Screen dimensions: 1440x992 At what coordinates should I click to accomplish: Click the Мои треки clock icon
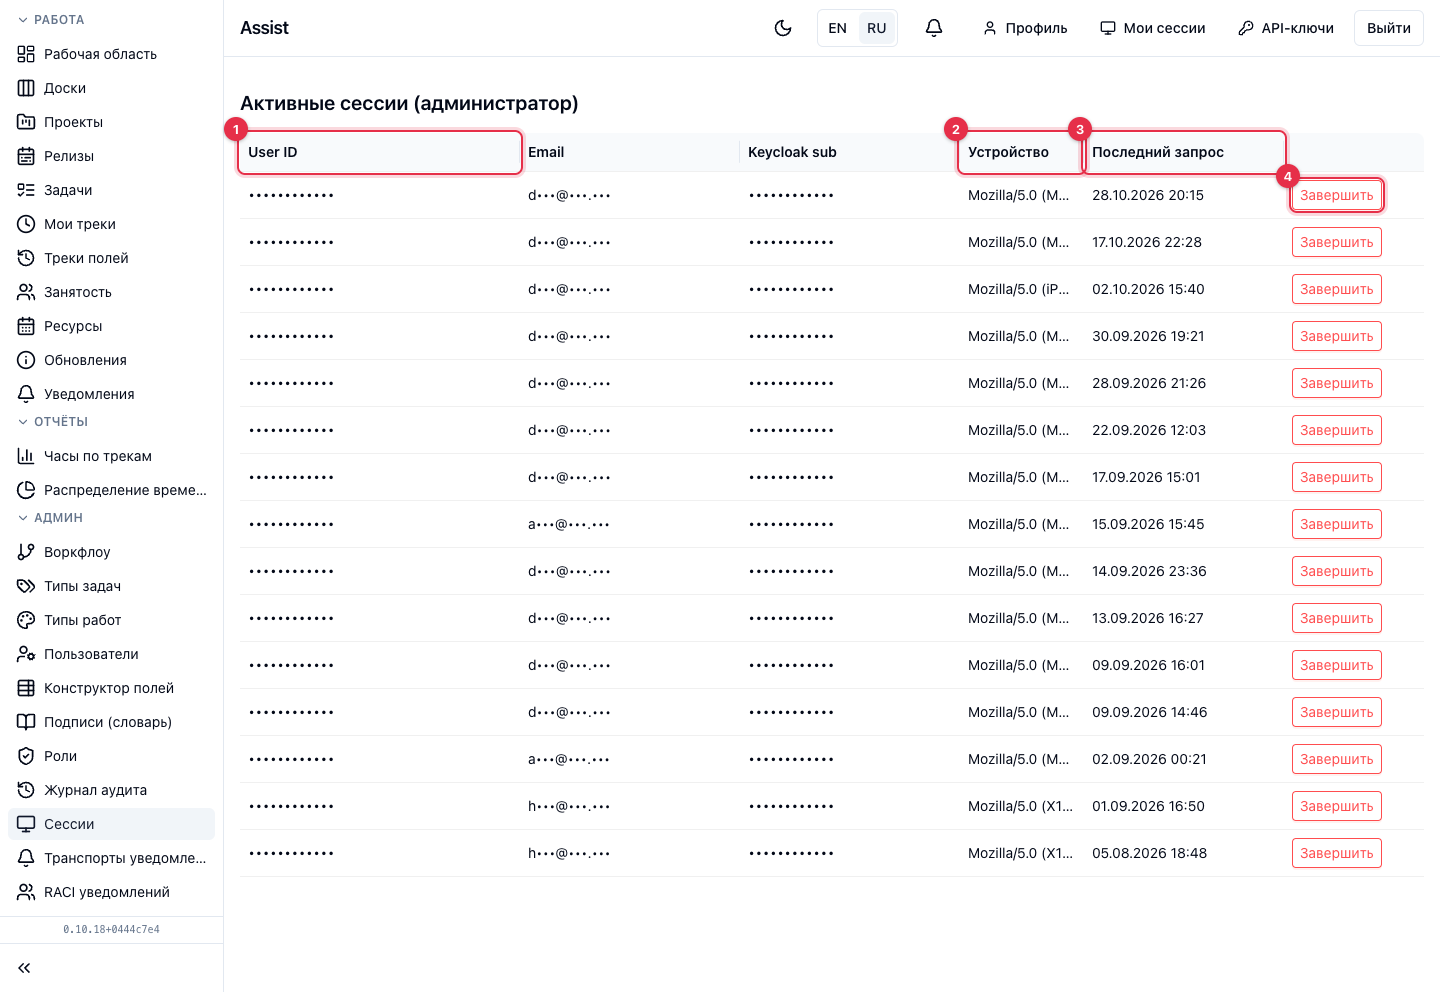(26, 224)
